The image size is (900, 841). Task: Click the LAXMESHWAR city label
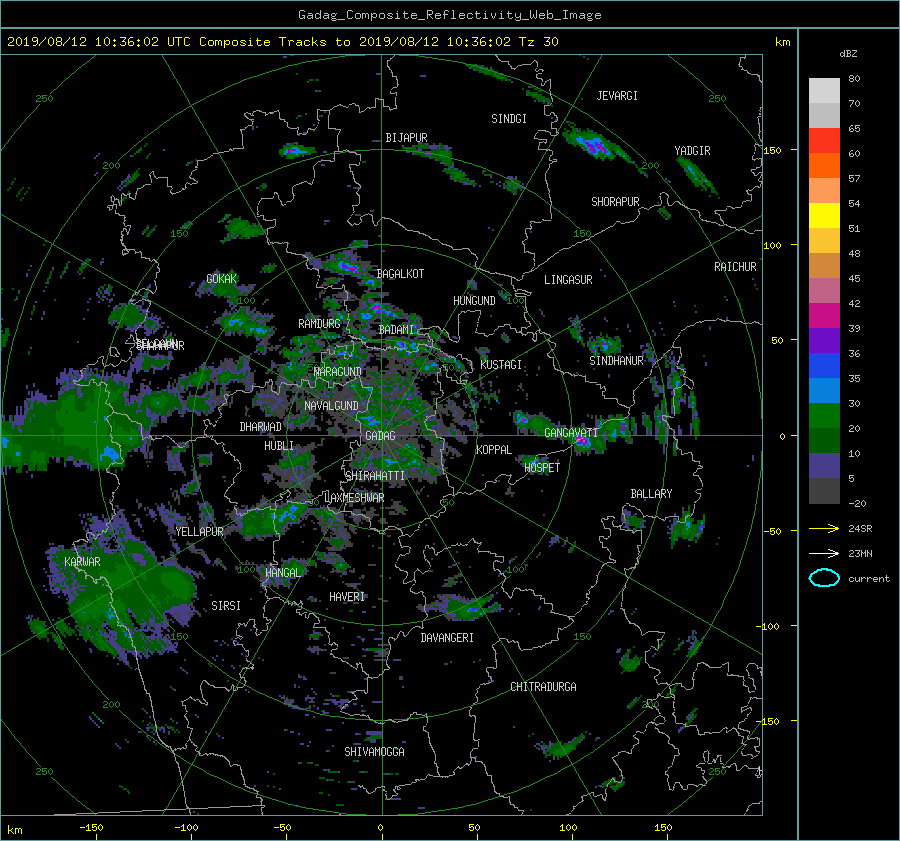coord(354,498)
